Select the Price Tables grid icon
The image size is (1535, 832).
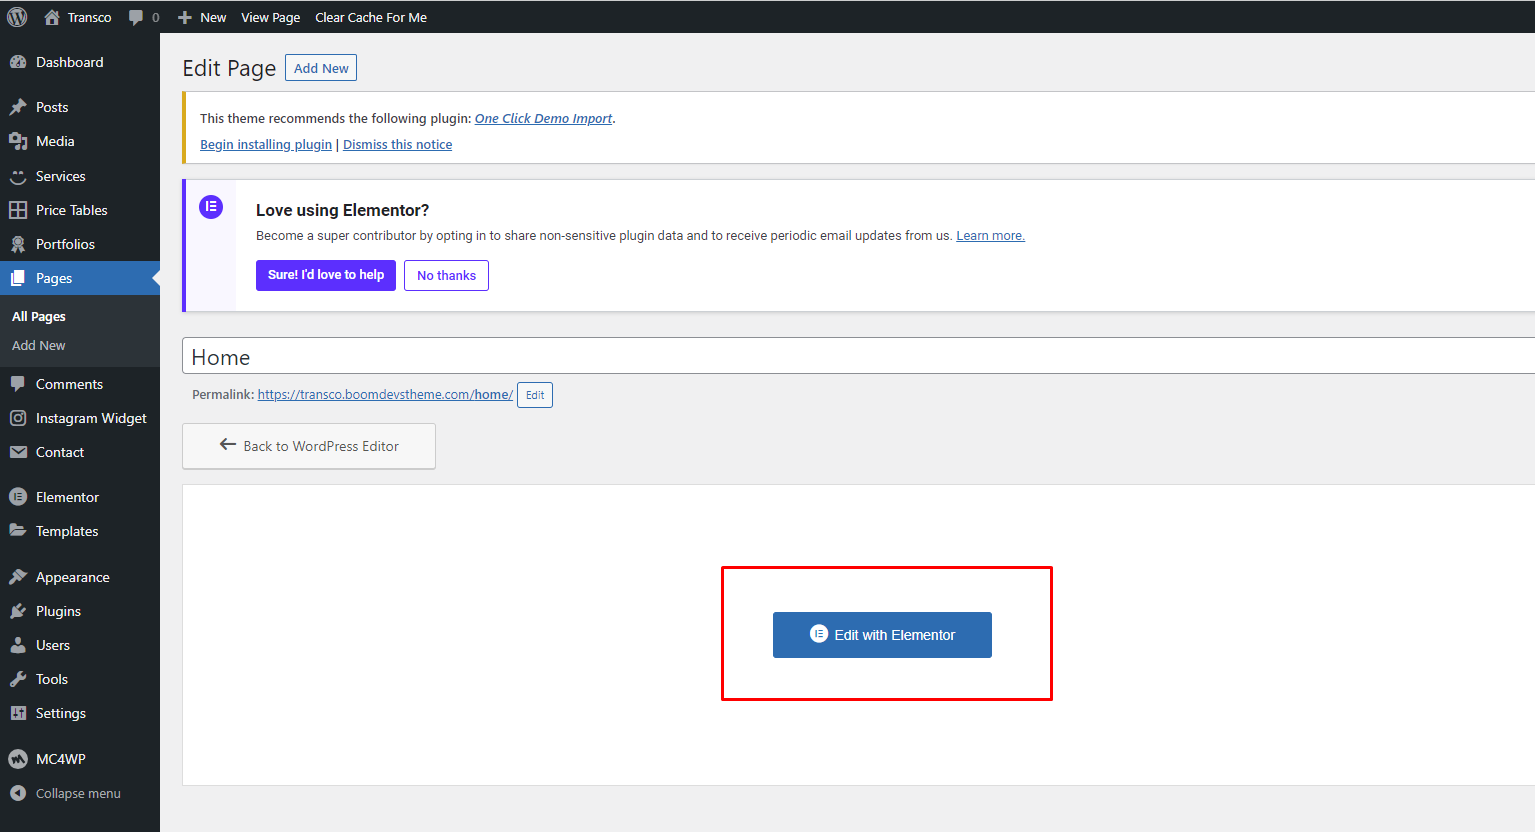tap(18, 210)
